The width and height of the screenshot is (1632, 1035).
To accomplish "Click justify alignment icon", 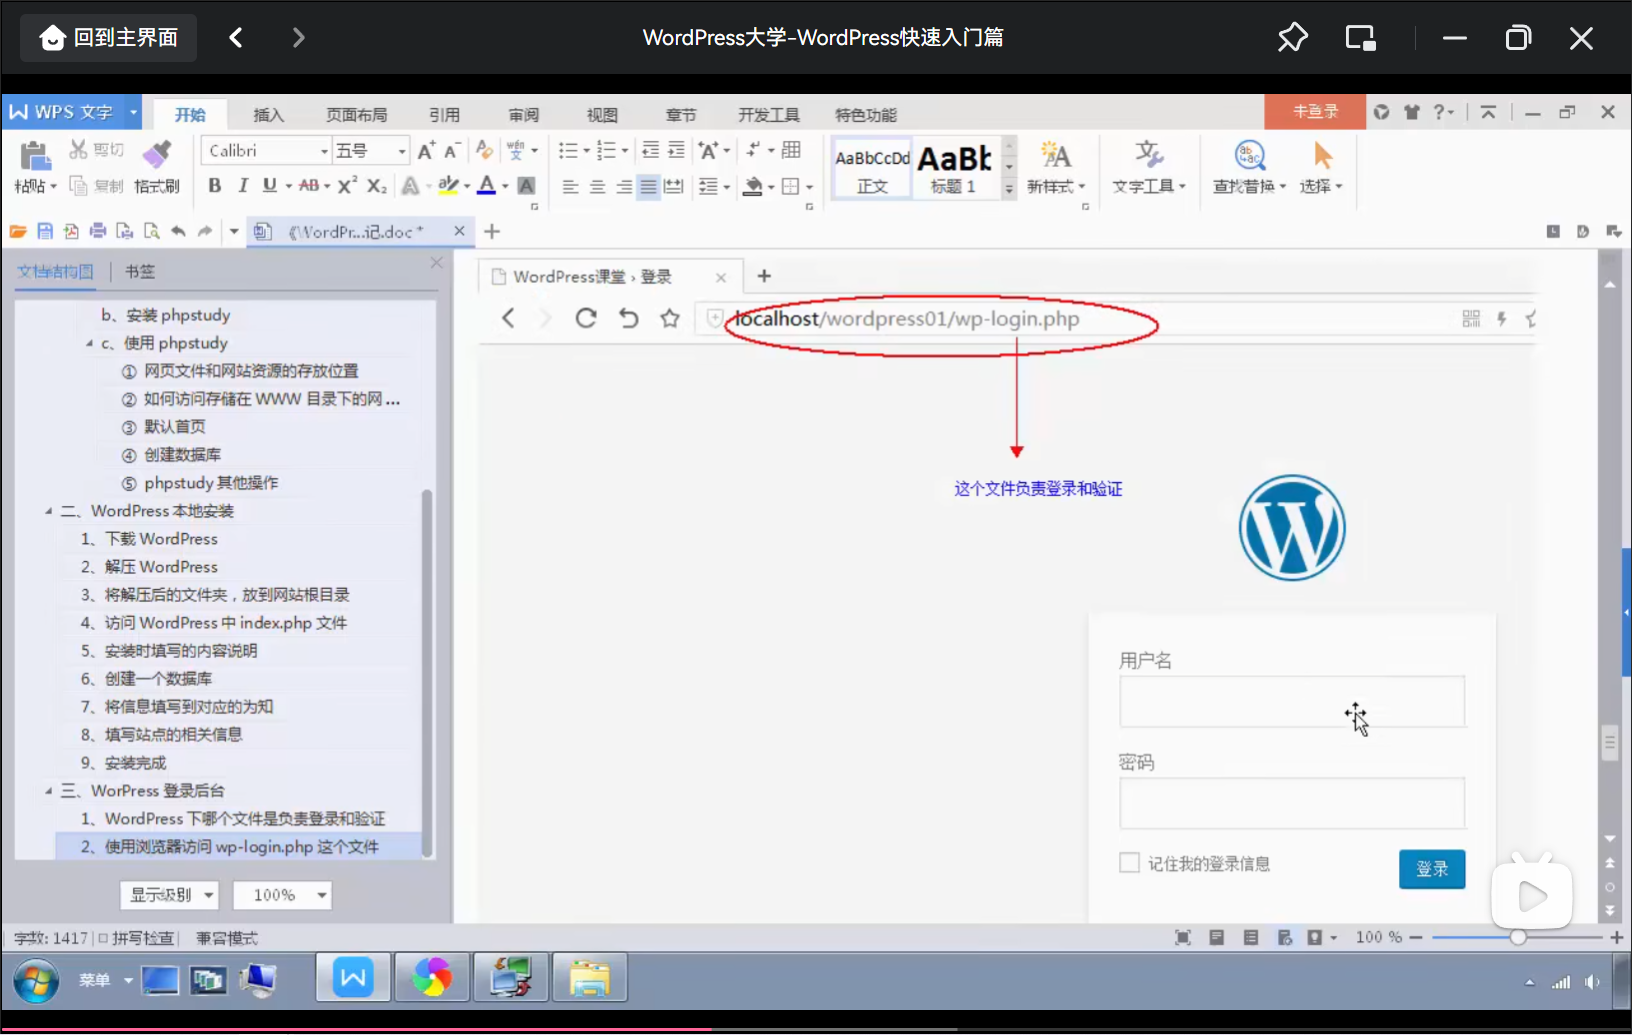I will pyautogui.click(x=649, y=187).
